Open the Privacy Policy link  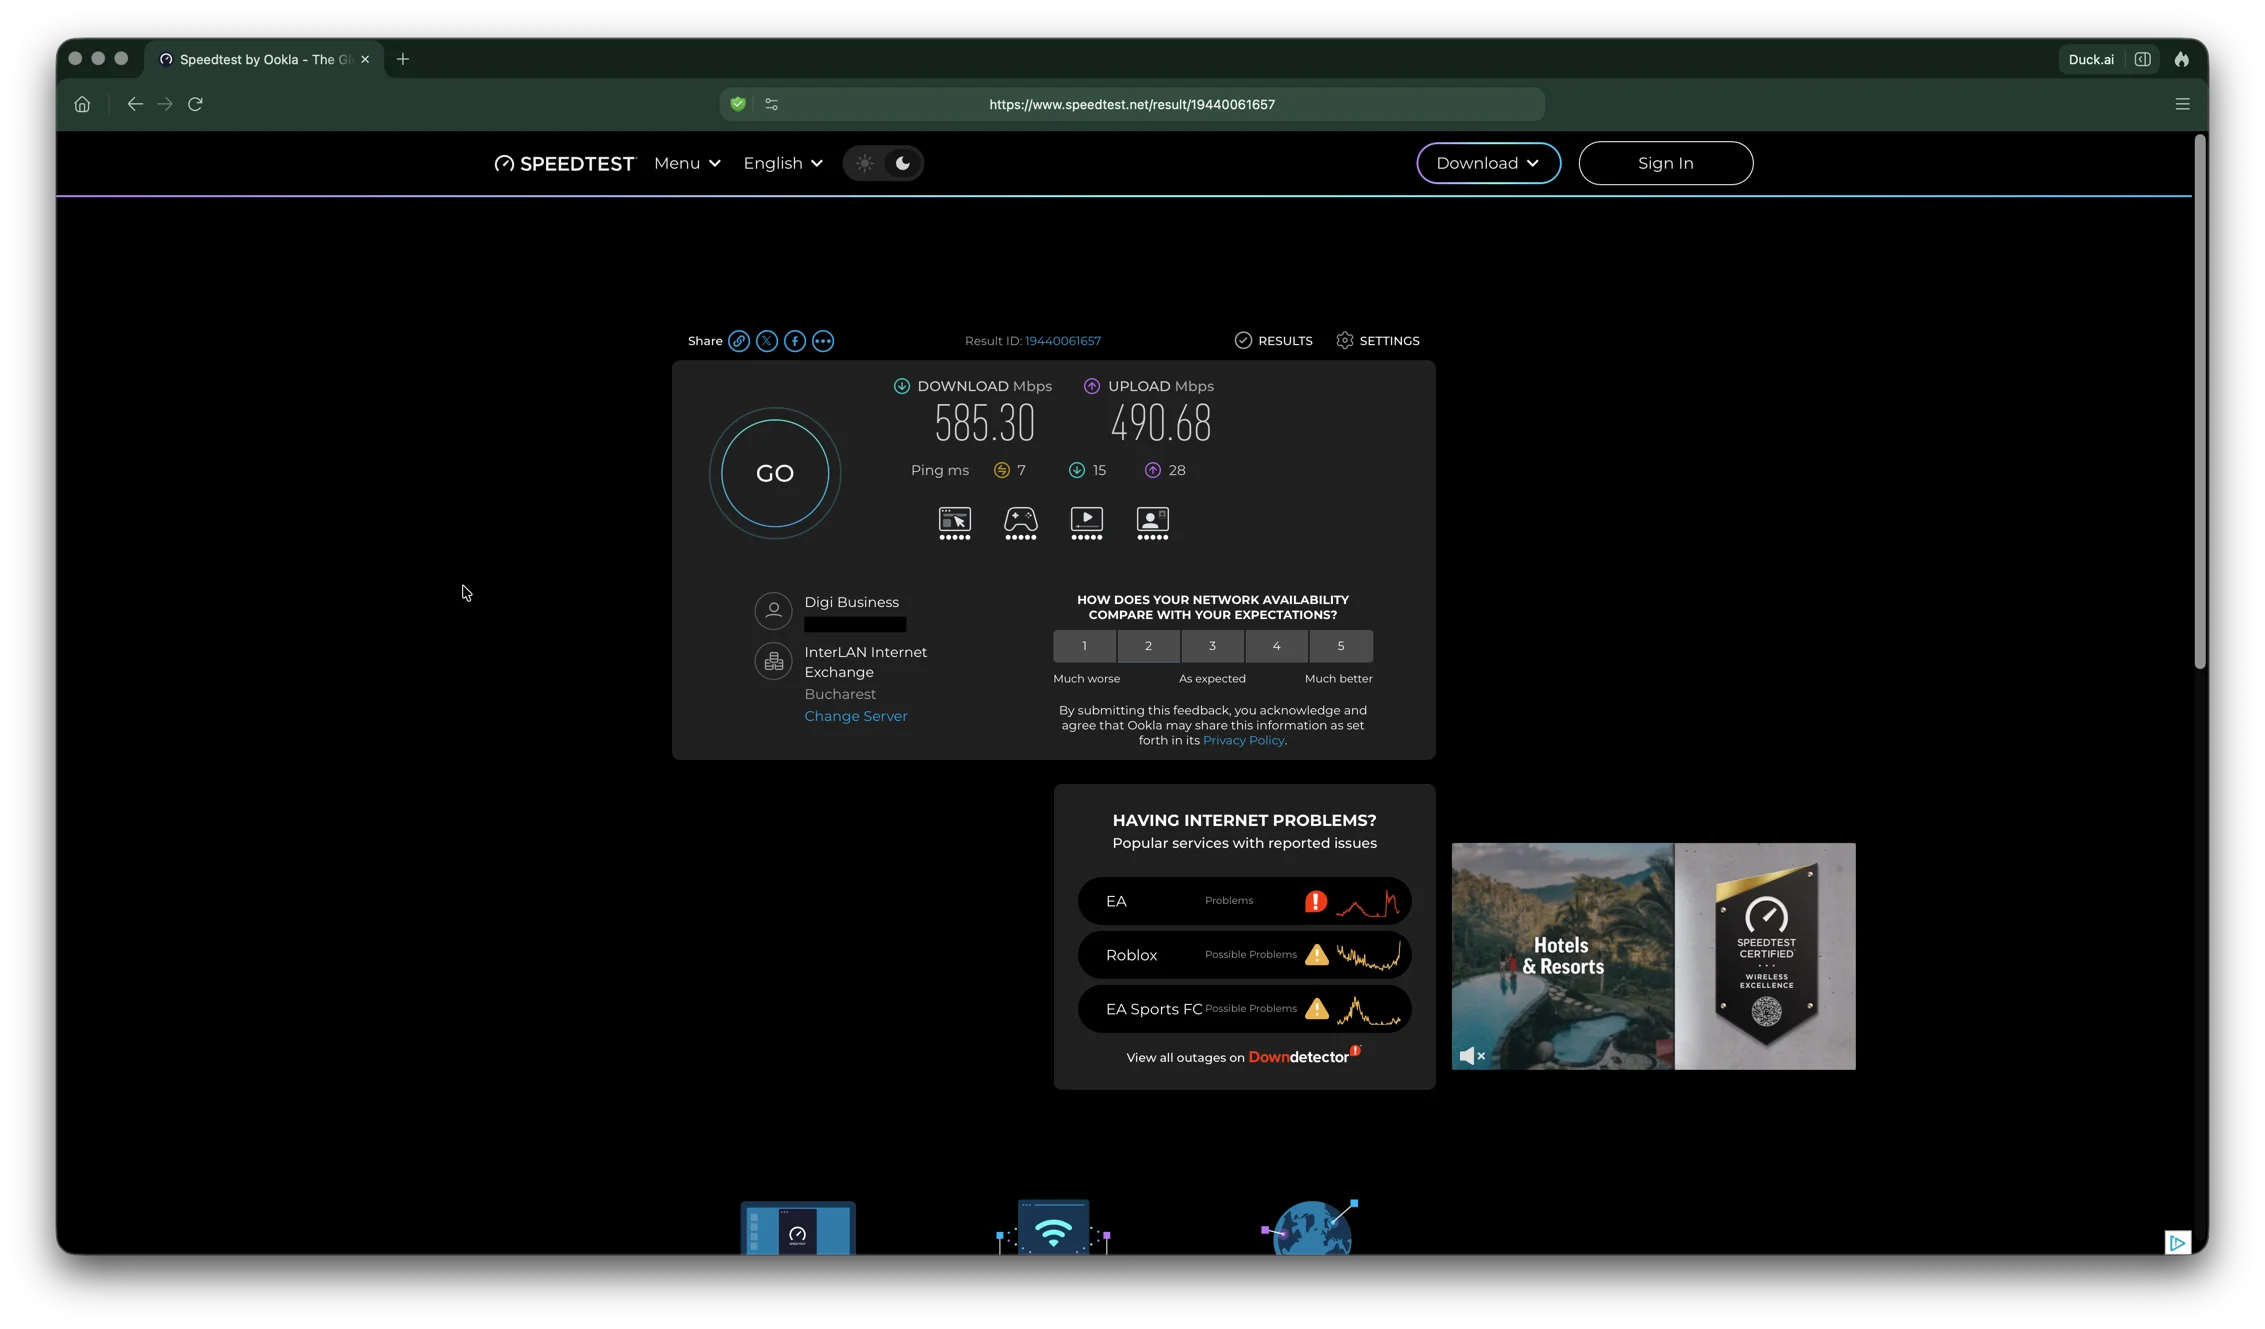(x=1243, y=740)
